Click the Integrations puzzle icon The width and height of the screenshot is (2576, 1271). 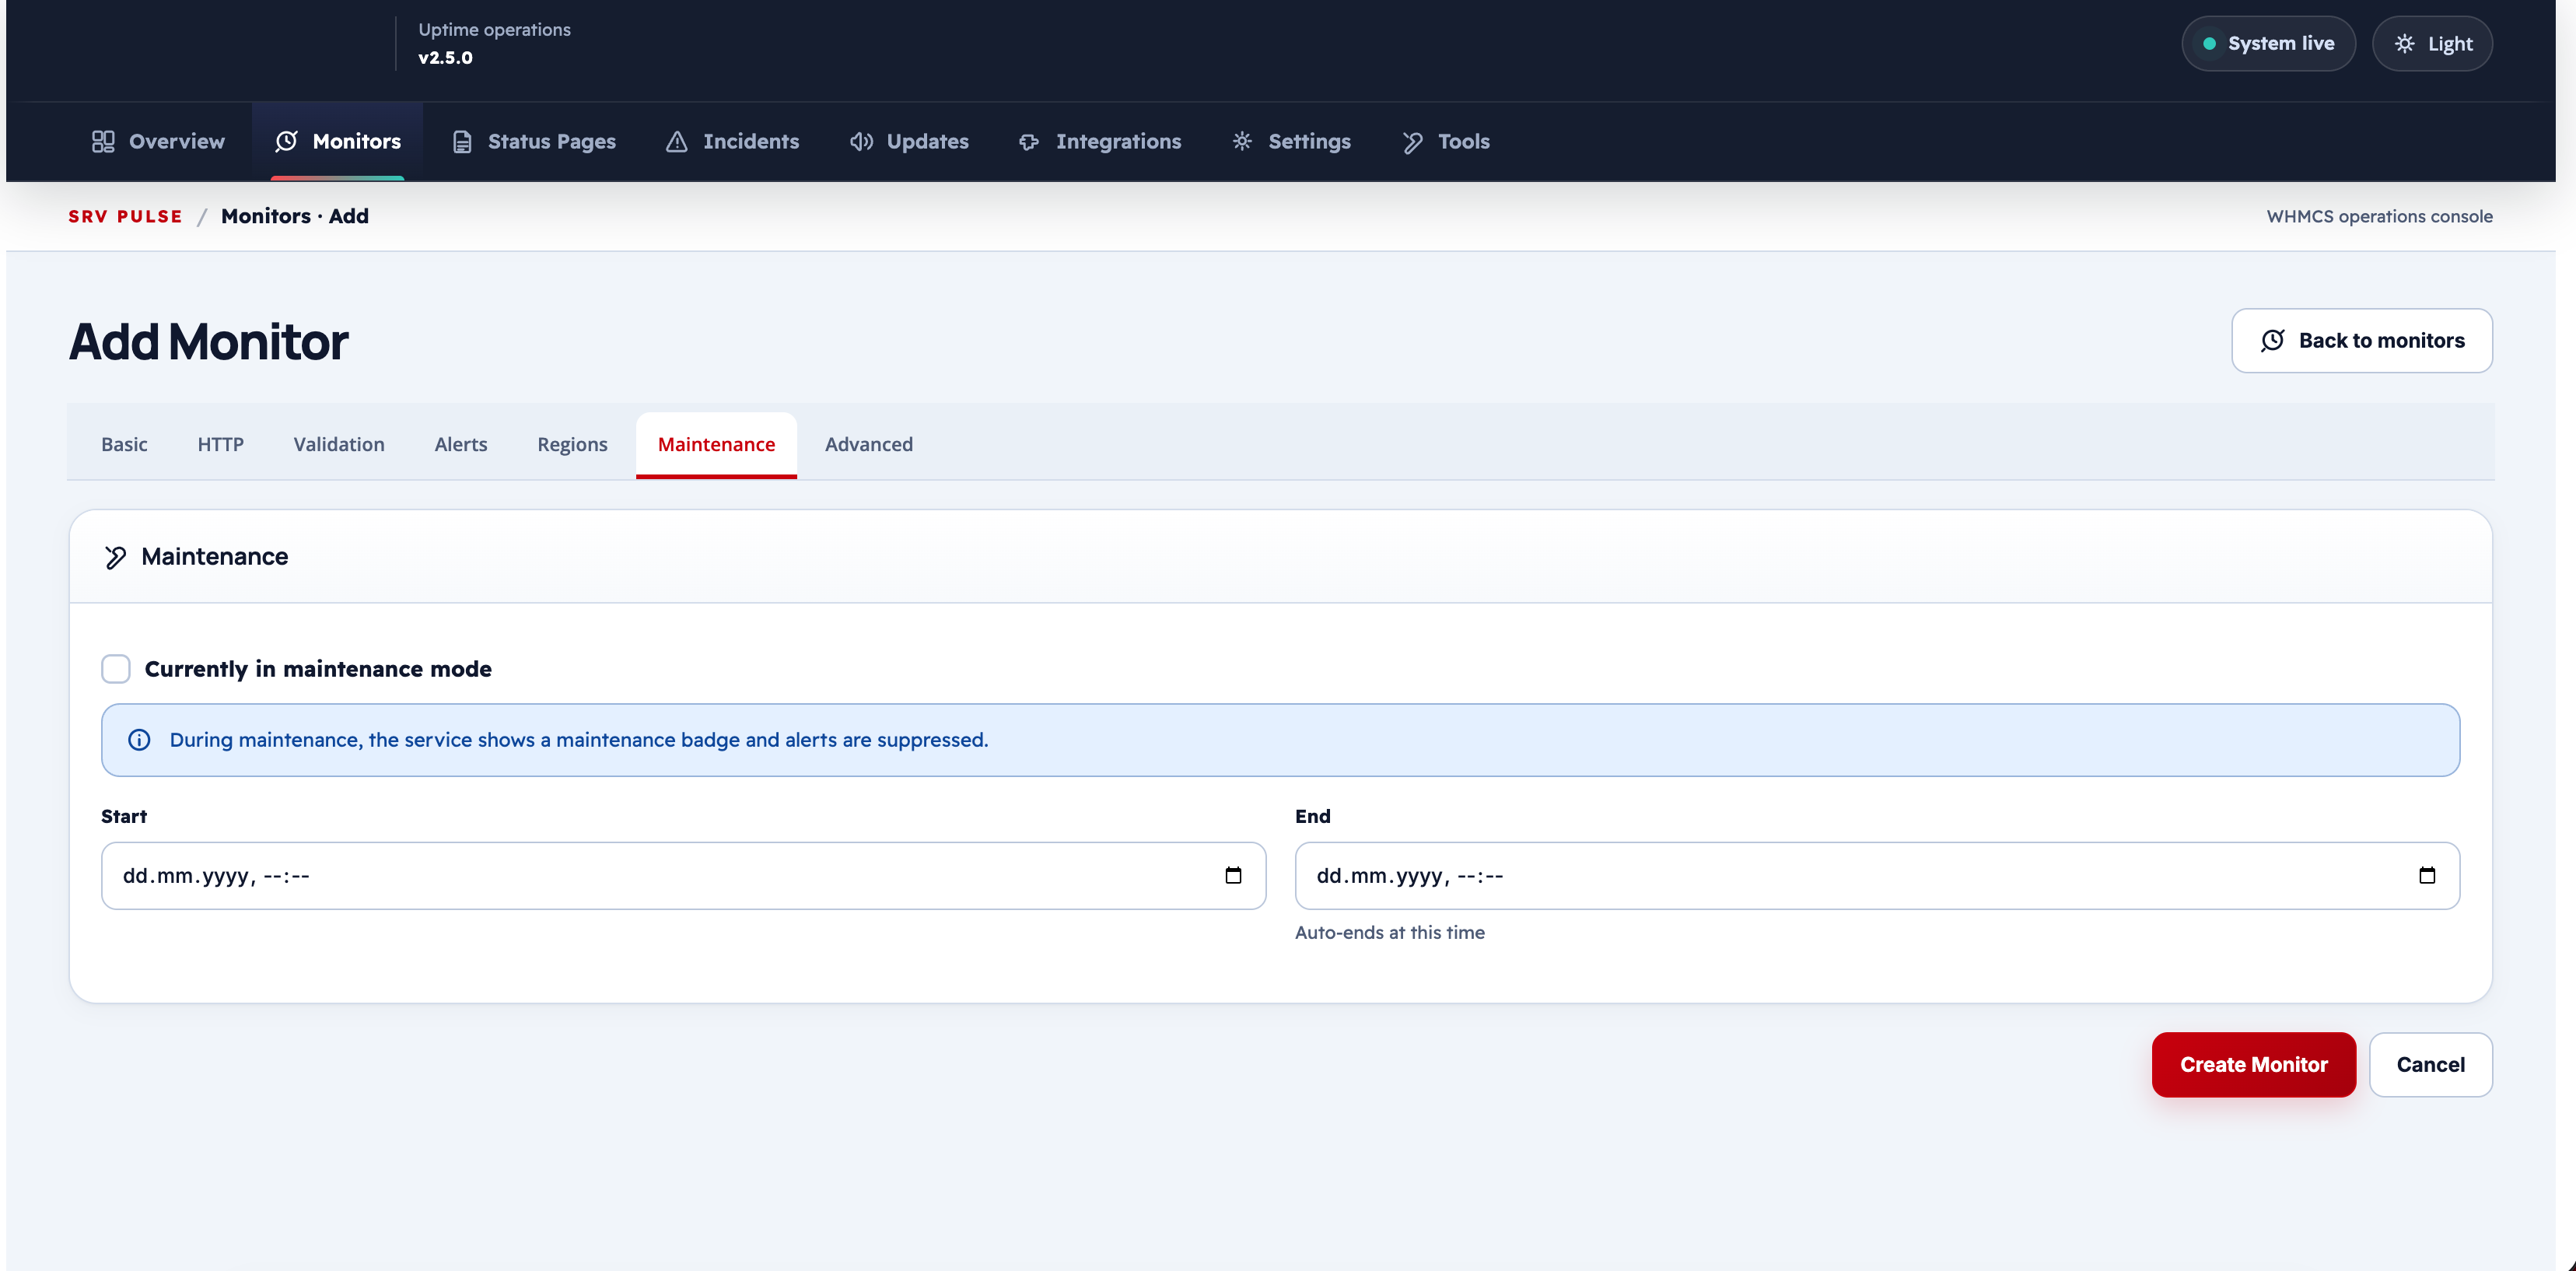pos(1029,142)
